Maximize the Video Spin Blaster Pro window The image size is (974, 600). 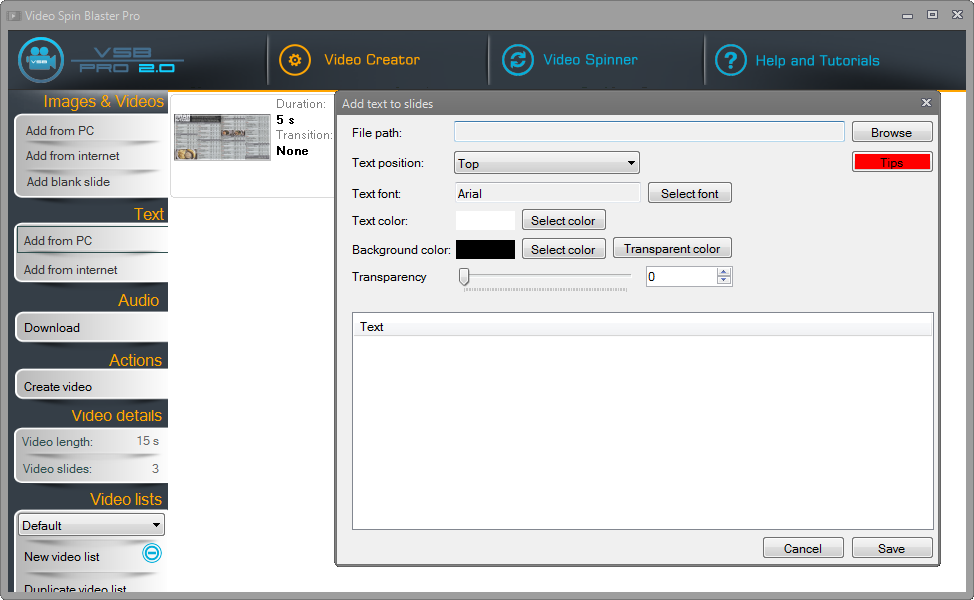pos(932,15)
